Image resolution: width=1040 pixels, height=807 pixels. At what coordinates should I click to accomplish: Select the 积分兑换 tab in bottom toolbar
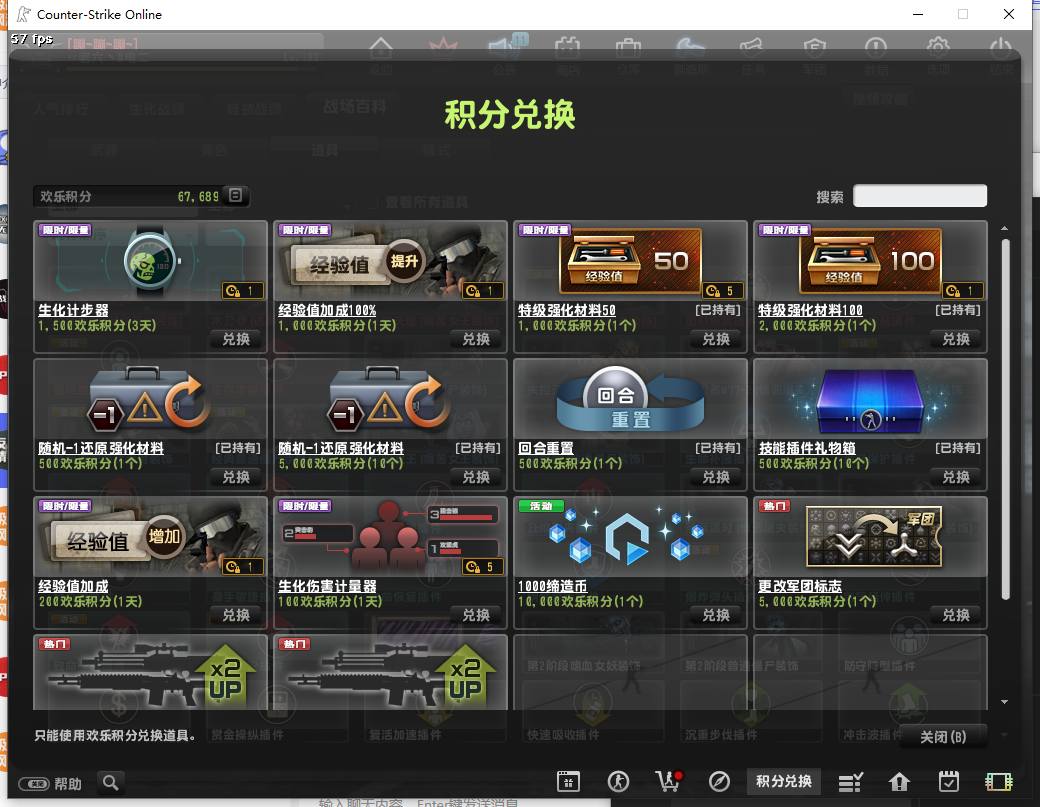coord(784,781)
